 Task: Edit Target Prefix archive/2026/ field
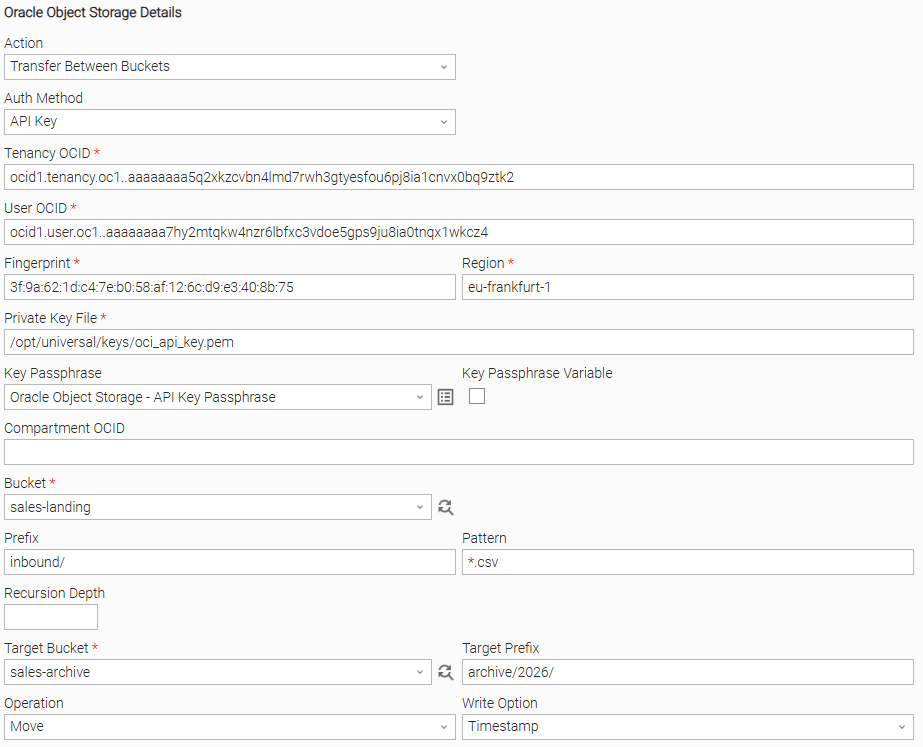point(688,672)
